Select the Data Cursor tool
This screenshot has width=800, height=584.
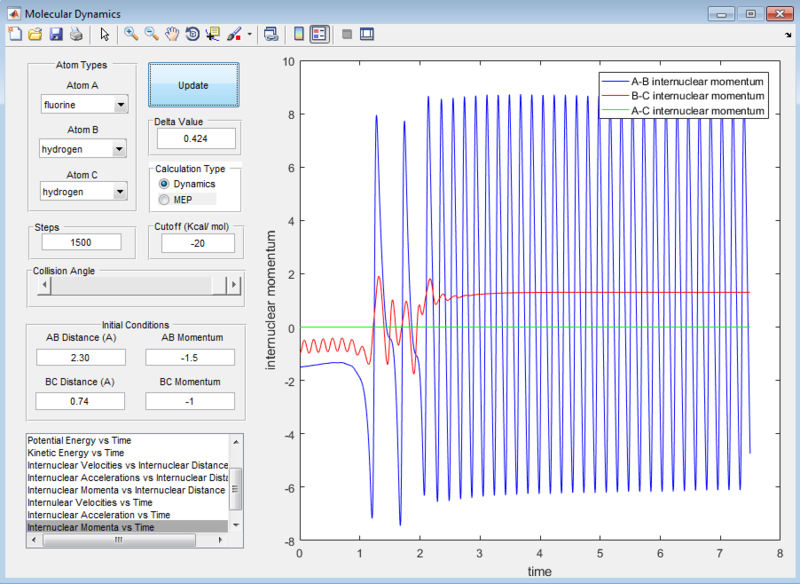[x=213, y=34]
